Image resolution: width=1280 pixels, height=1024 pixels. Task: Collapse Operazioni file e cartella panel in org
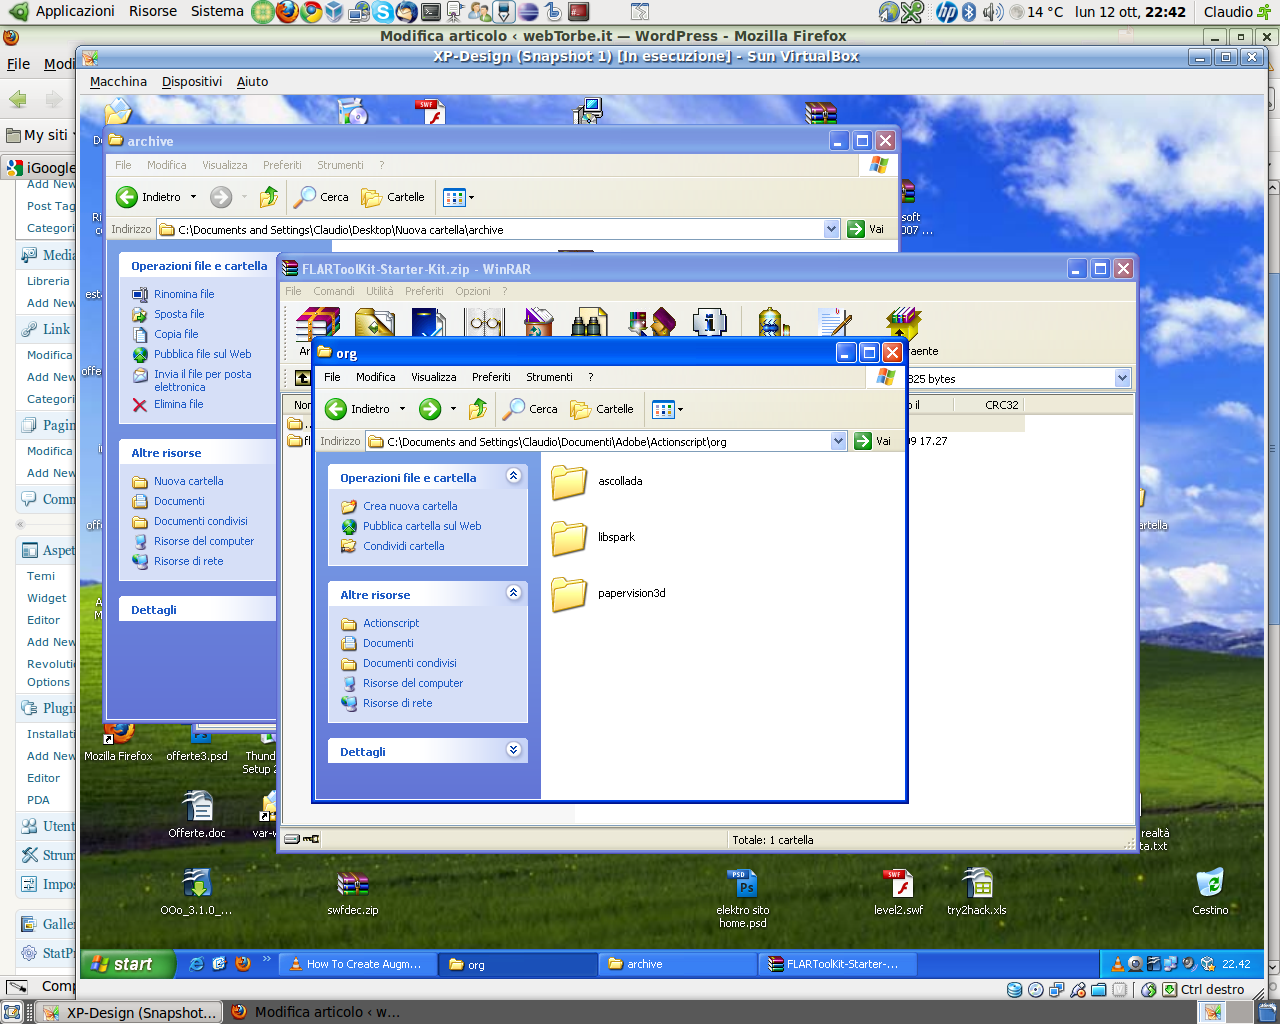click(514, 476)
